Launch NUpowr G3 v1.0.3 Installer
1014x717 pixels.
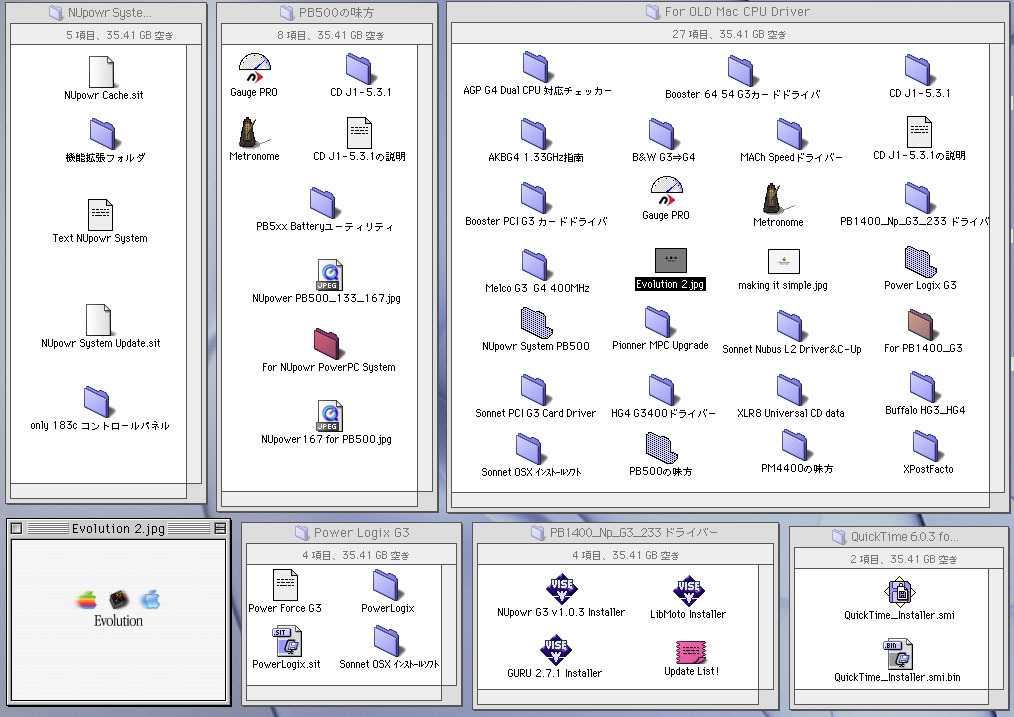click(560, 589)
